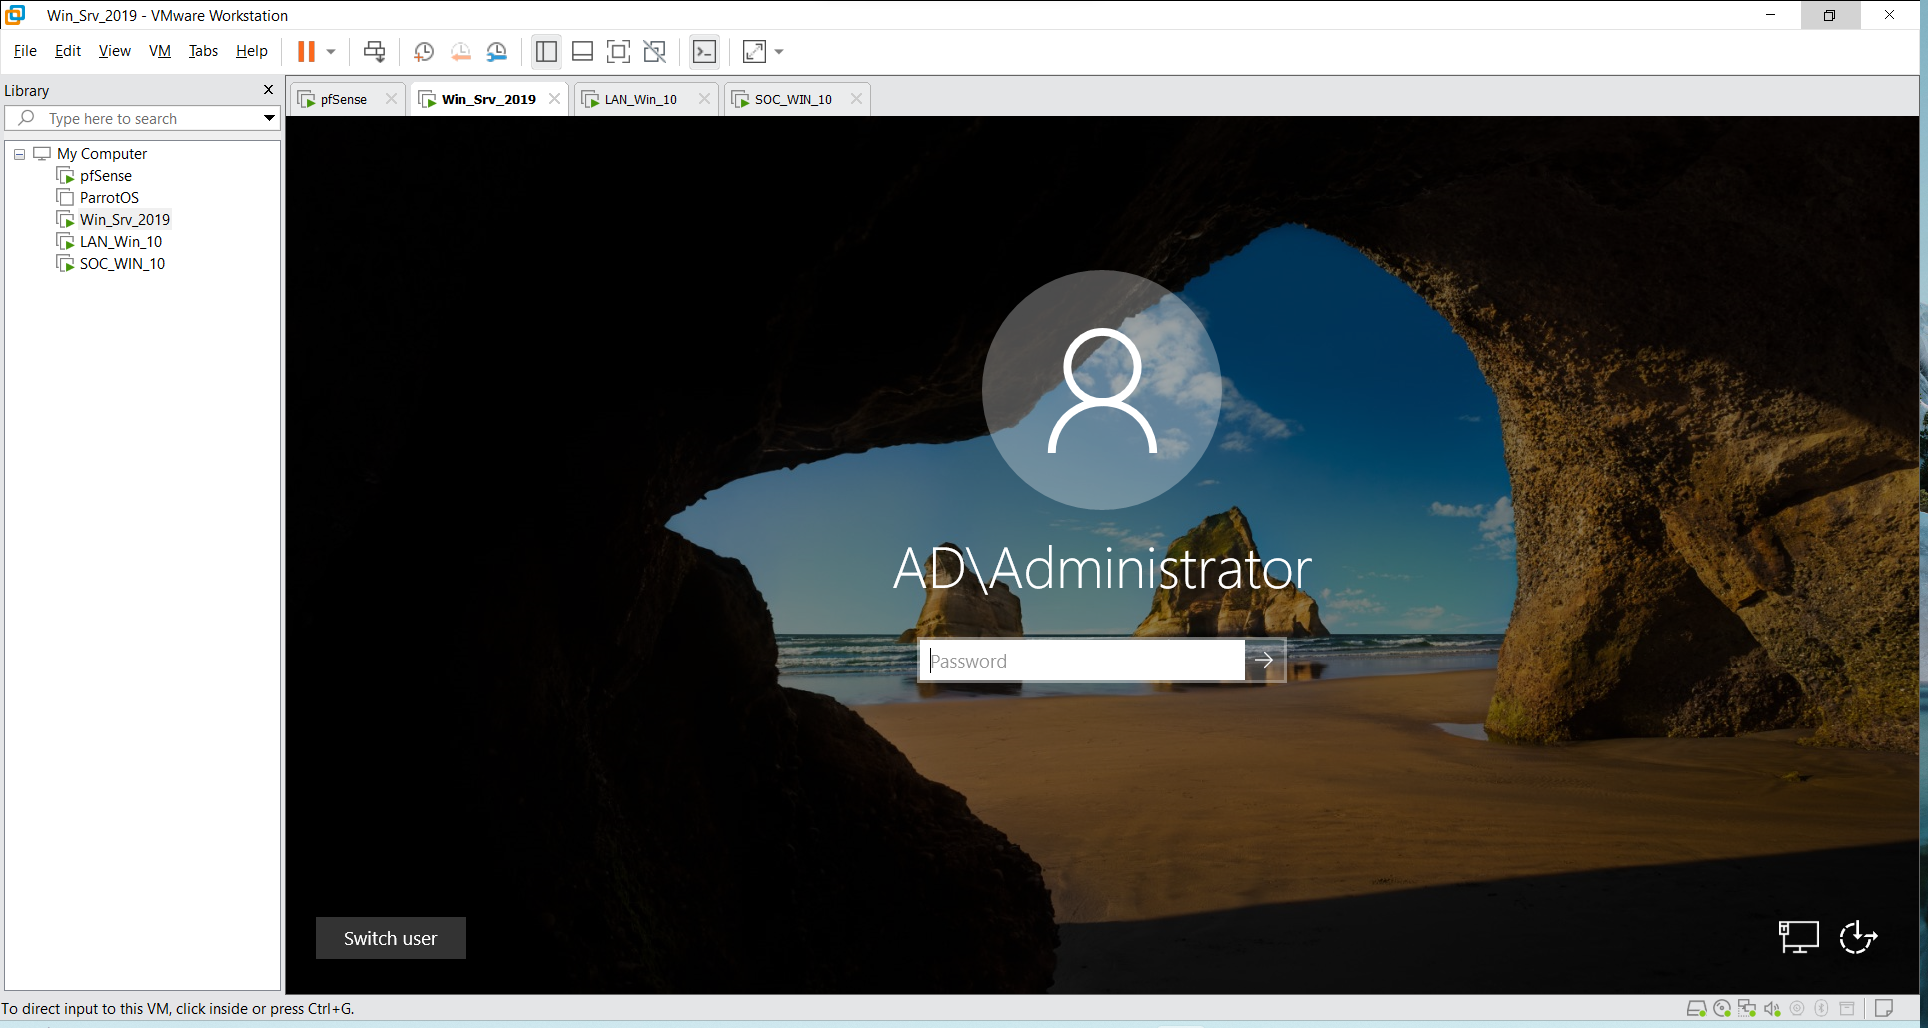The height and width of the screenshot is (1028, 1928).
Task: Take a snapshot of this VM
Action: [x=424, y=51]
